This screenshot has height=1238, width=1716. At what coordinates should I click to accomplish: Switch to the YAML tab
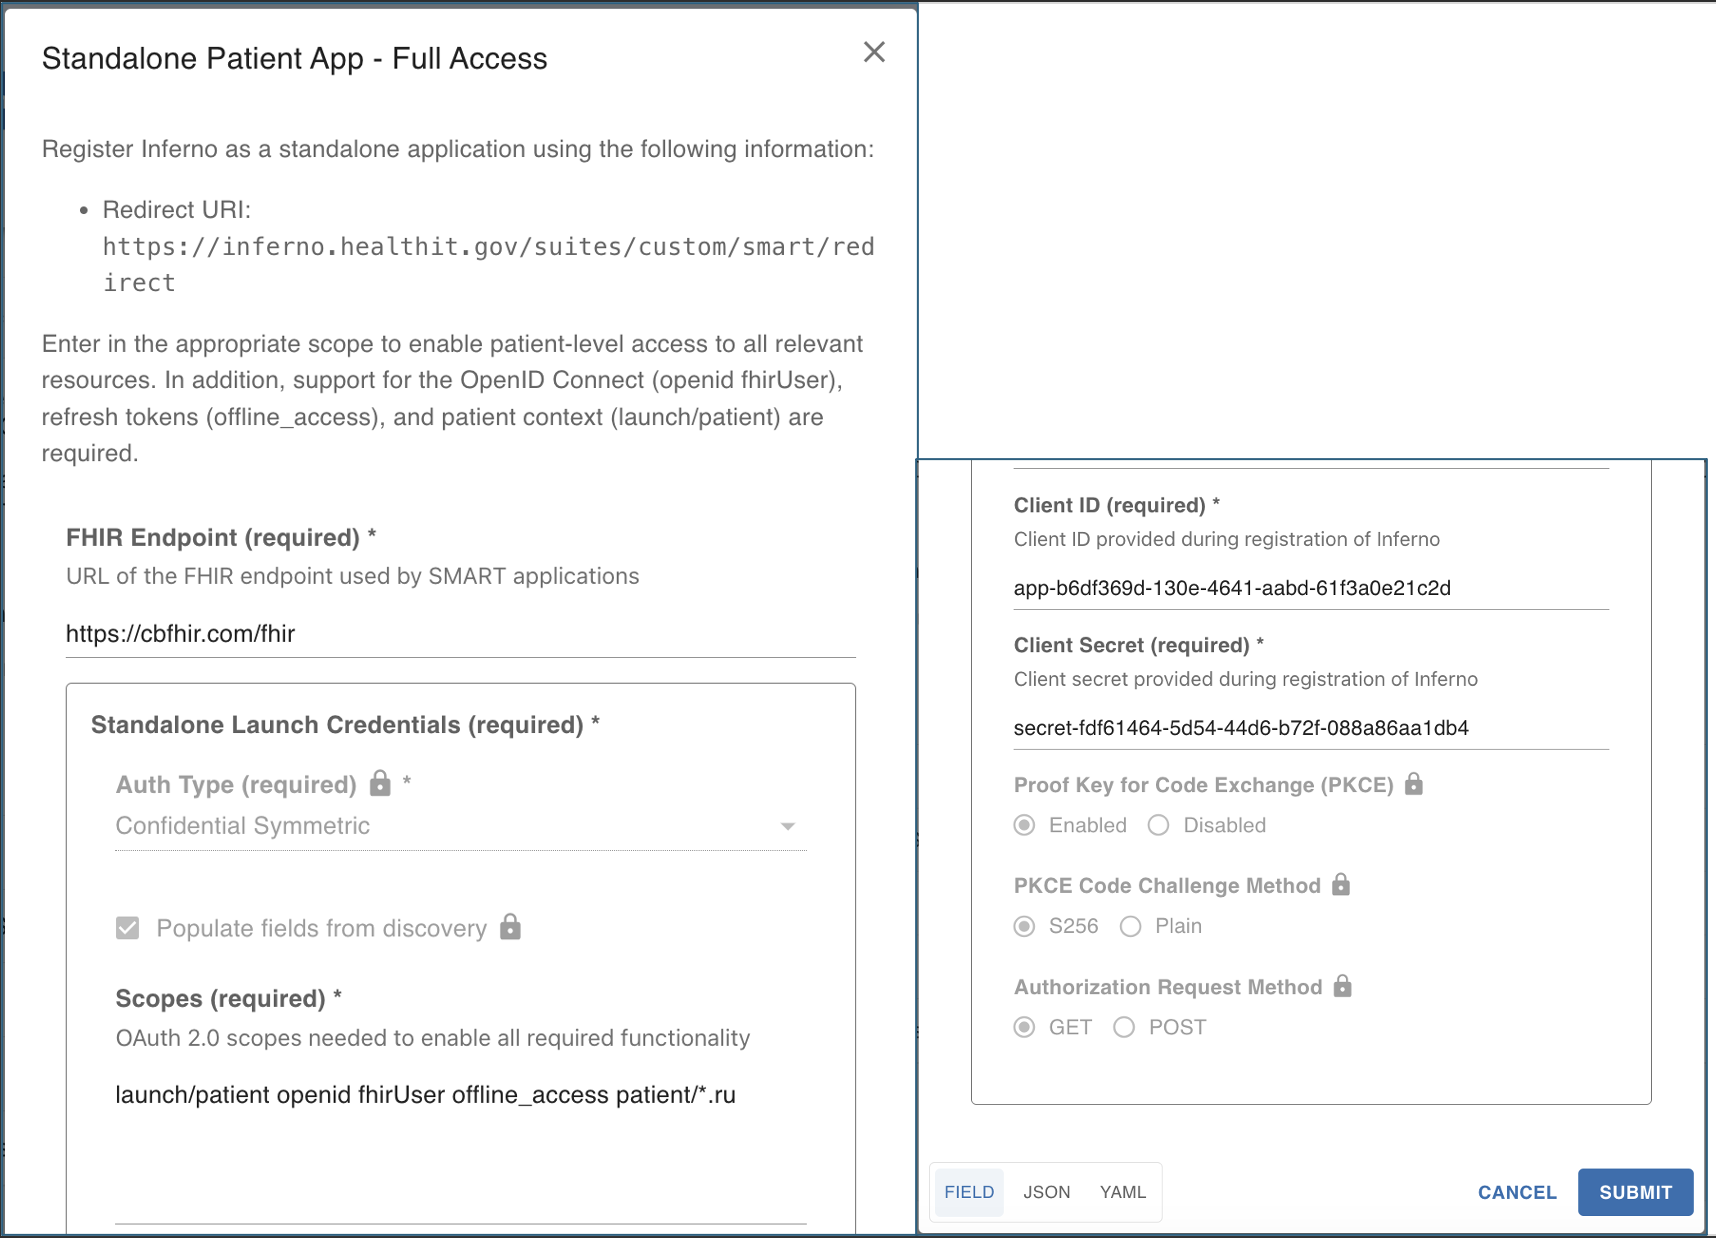[x=1122, y=1192]
